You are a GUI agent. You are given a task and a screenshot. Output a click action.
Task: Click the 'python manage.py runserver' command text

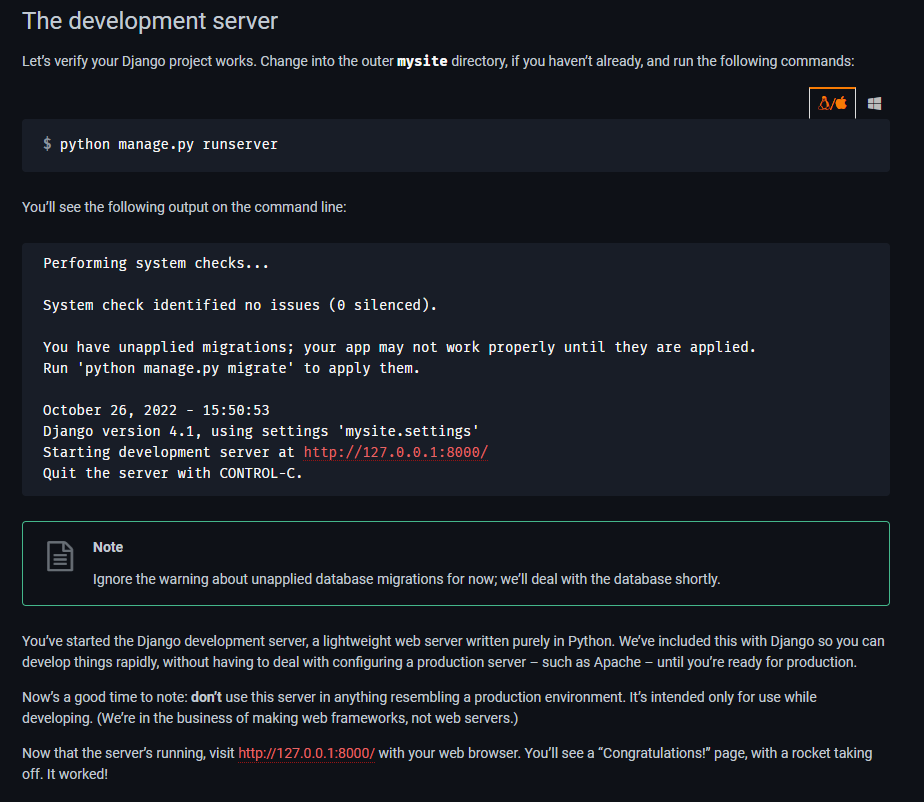[169, 144]
